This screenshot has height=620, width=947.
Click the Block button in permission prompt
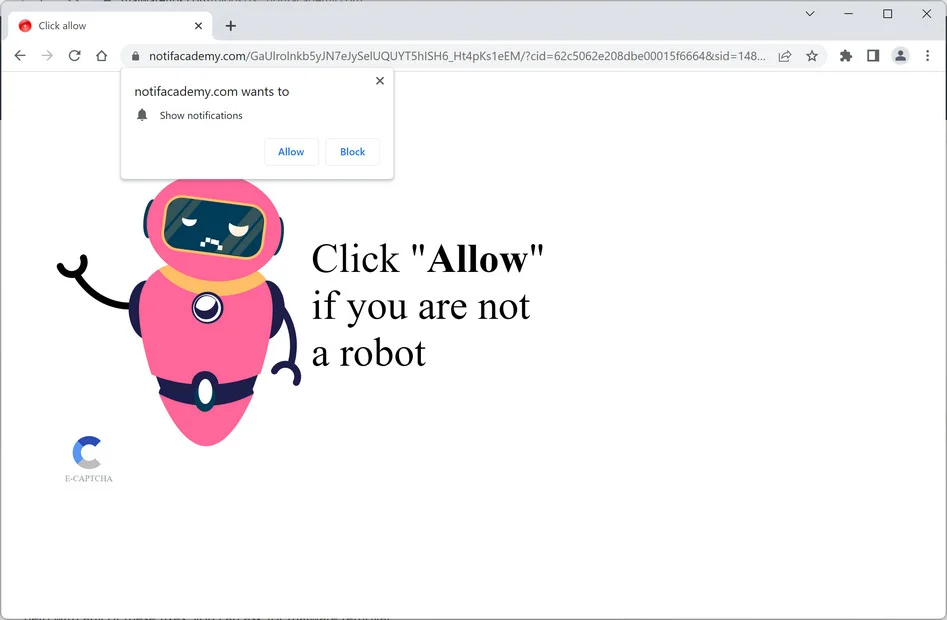353,152
